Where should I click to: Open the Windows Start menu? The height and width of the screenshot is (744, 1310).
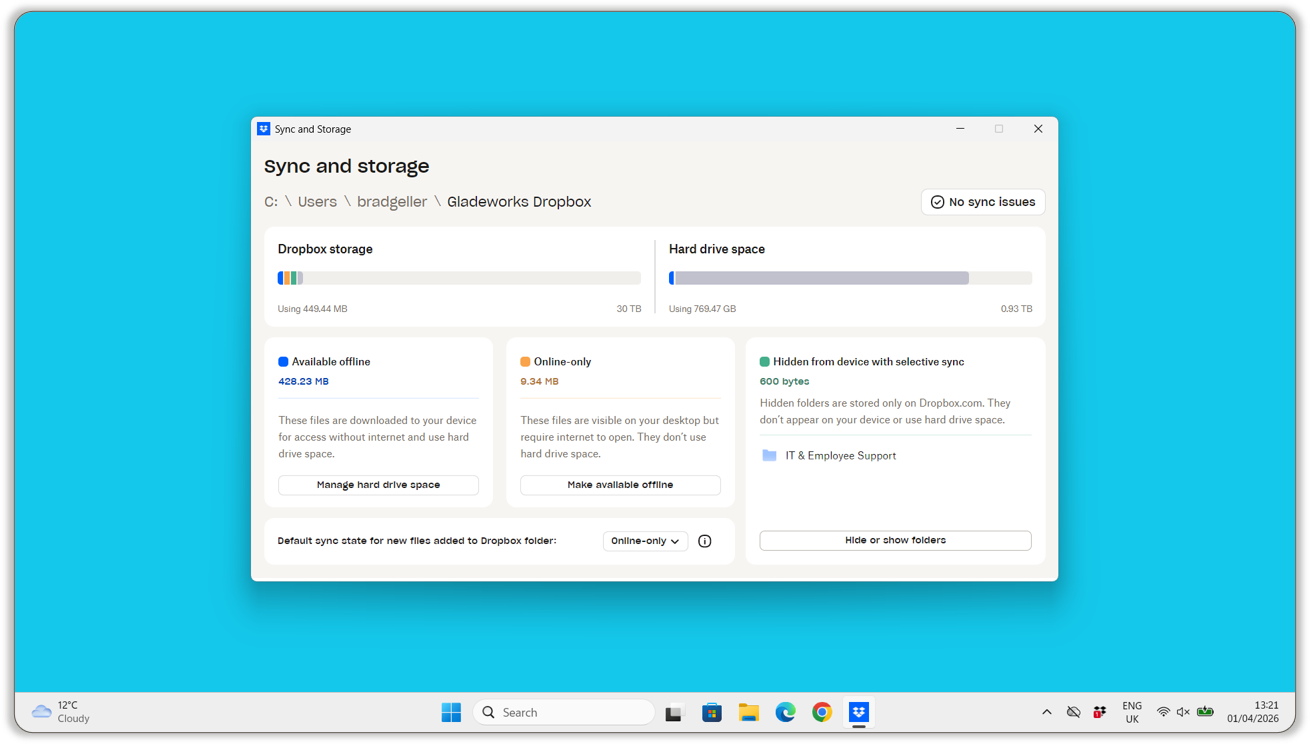point(451,712)
